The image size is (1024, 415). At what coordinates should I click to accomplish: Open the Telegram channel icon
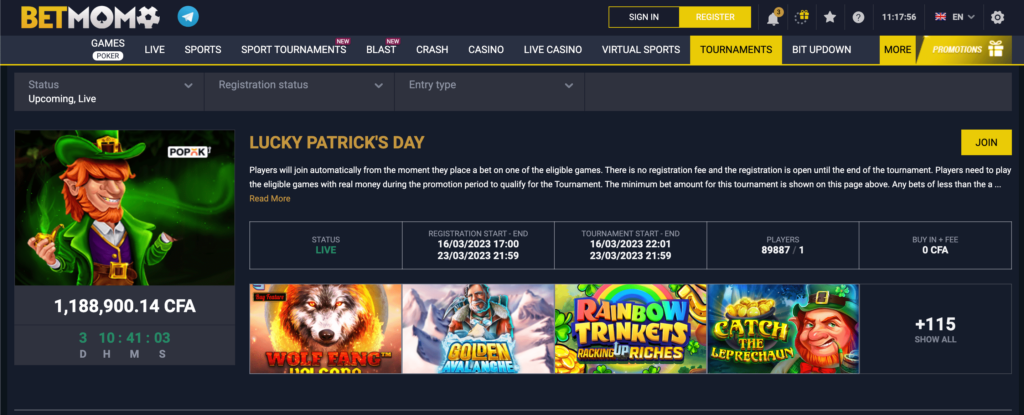pos(188,17)
